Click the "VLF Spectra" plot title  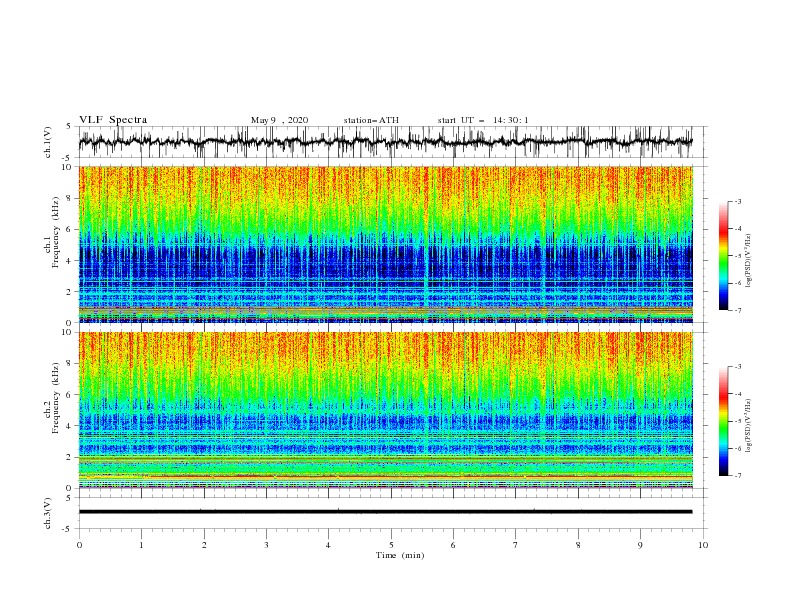click(113, 120)
